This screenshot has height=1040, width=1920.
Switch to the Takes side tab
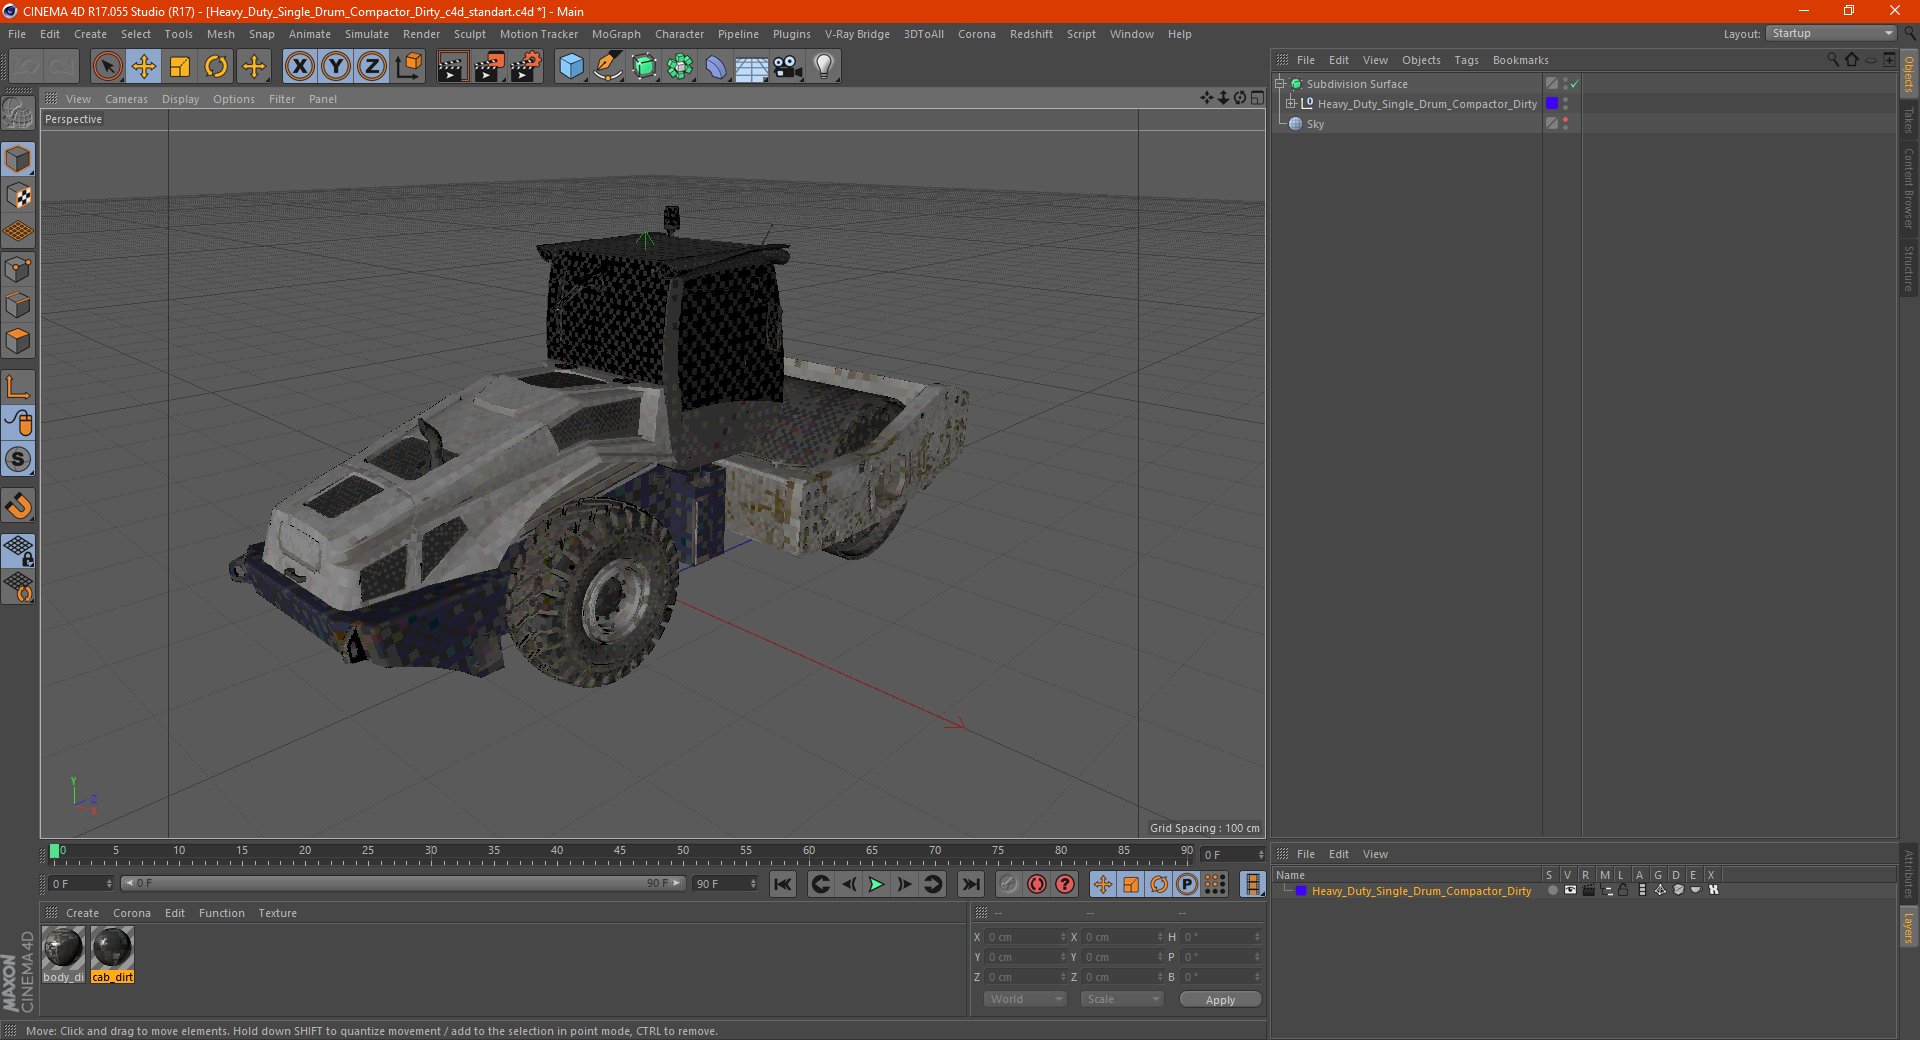[x=1908, y=120]
